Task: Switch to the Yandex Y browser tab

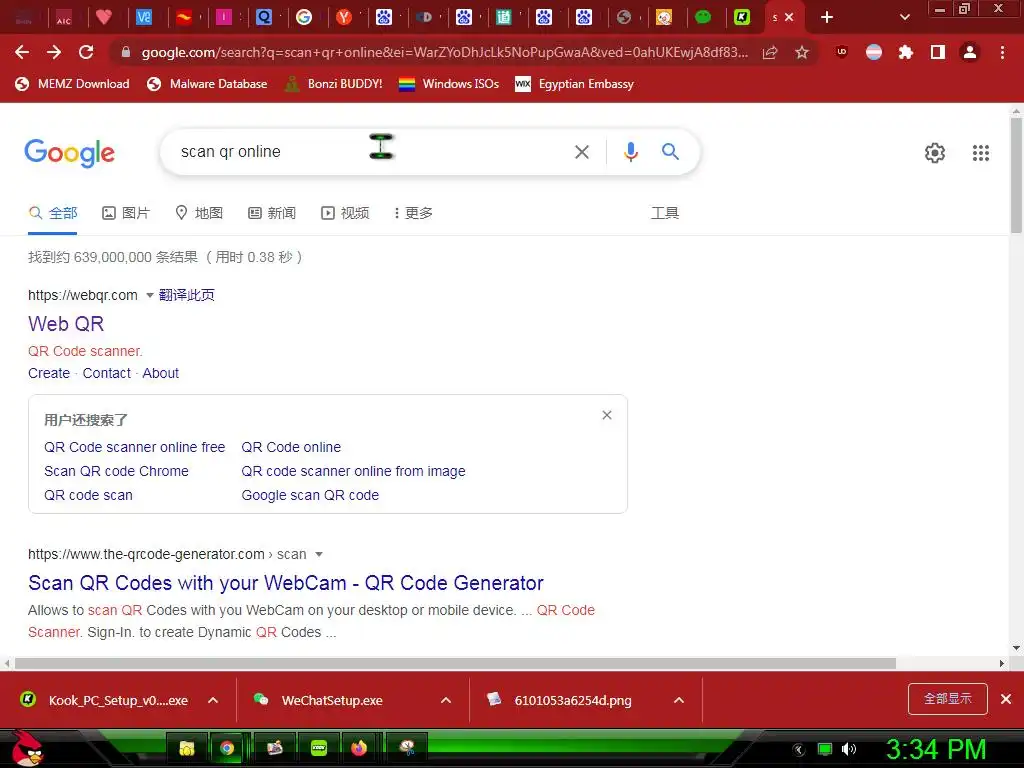Action: tap(344, 18)
